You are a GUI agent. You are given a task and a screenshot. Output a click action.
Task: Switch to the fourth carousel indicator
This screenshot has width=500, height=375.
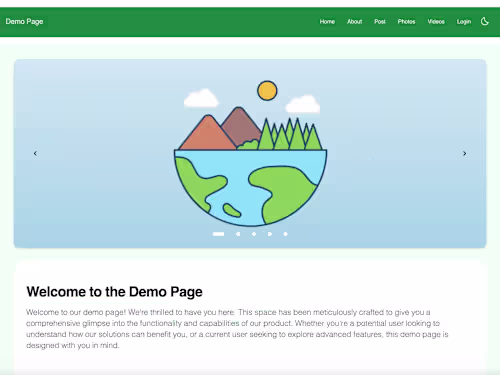(x=270, y=234)
